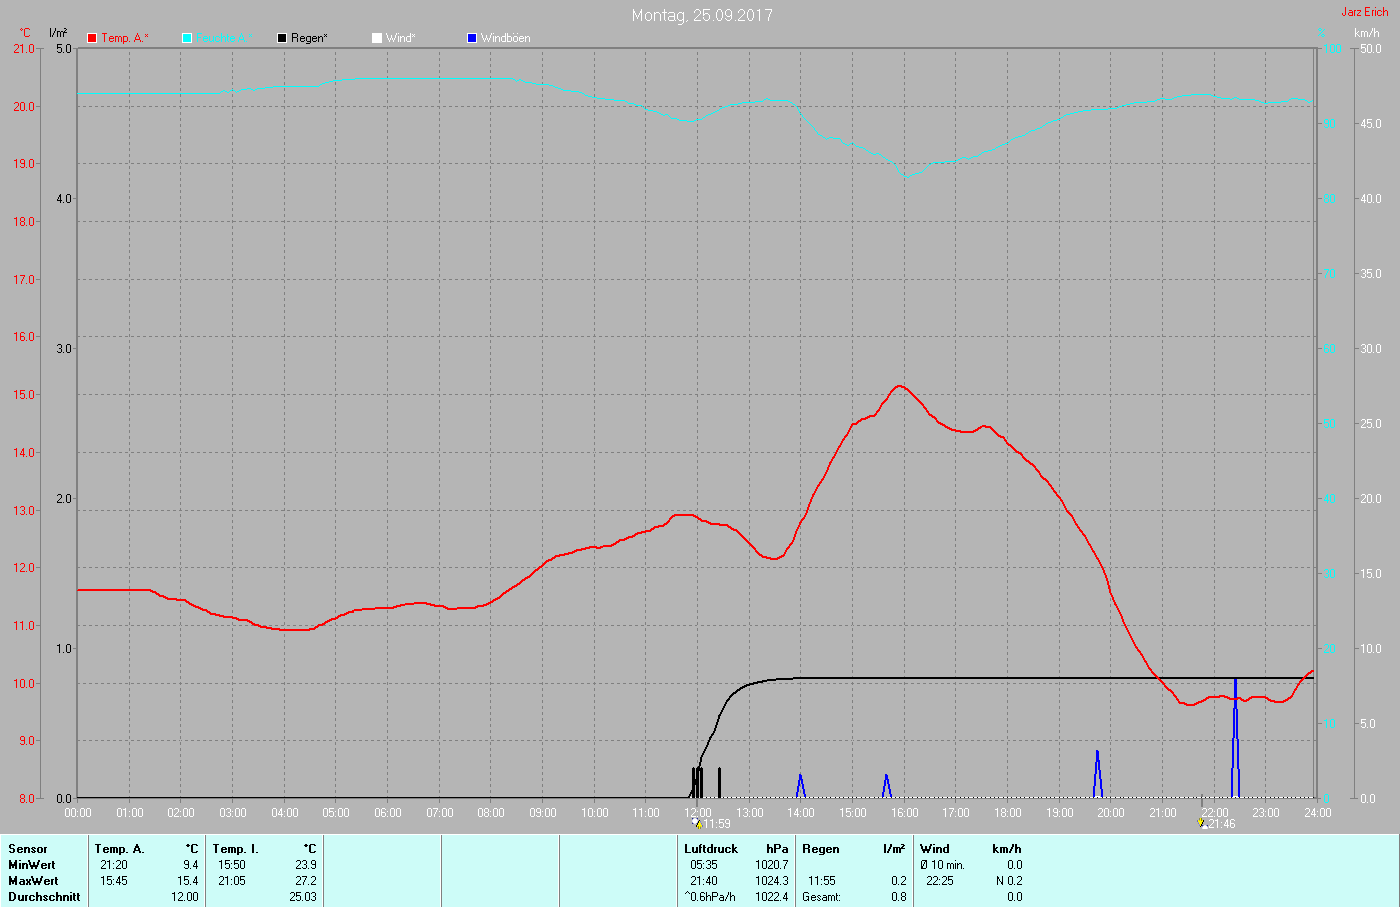The width and height of the screenshot is (1400, 907).
Task: Click the Durchschnitt row label
Action: (x=44, y=897)
